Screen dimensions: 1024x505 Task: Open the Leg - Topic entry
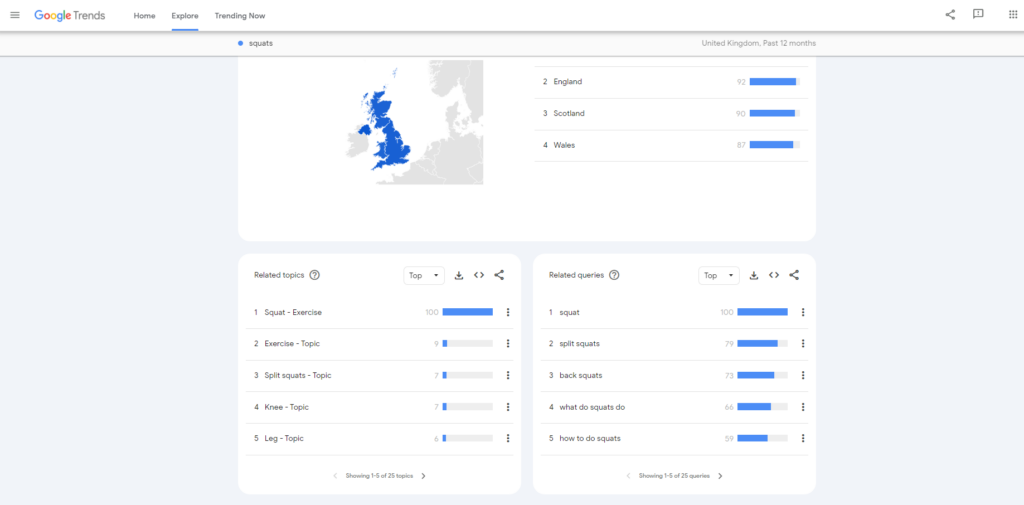pyautogui.click(x=284, y=438)
